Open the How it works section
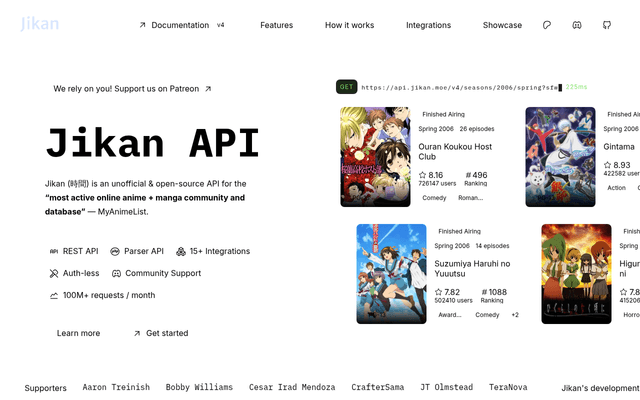Screen dimensions: 640x400 349,25
